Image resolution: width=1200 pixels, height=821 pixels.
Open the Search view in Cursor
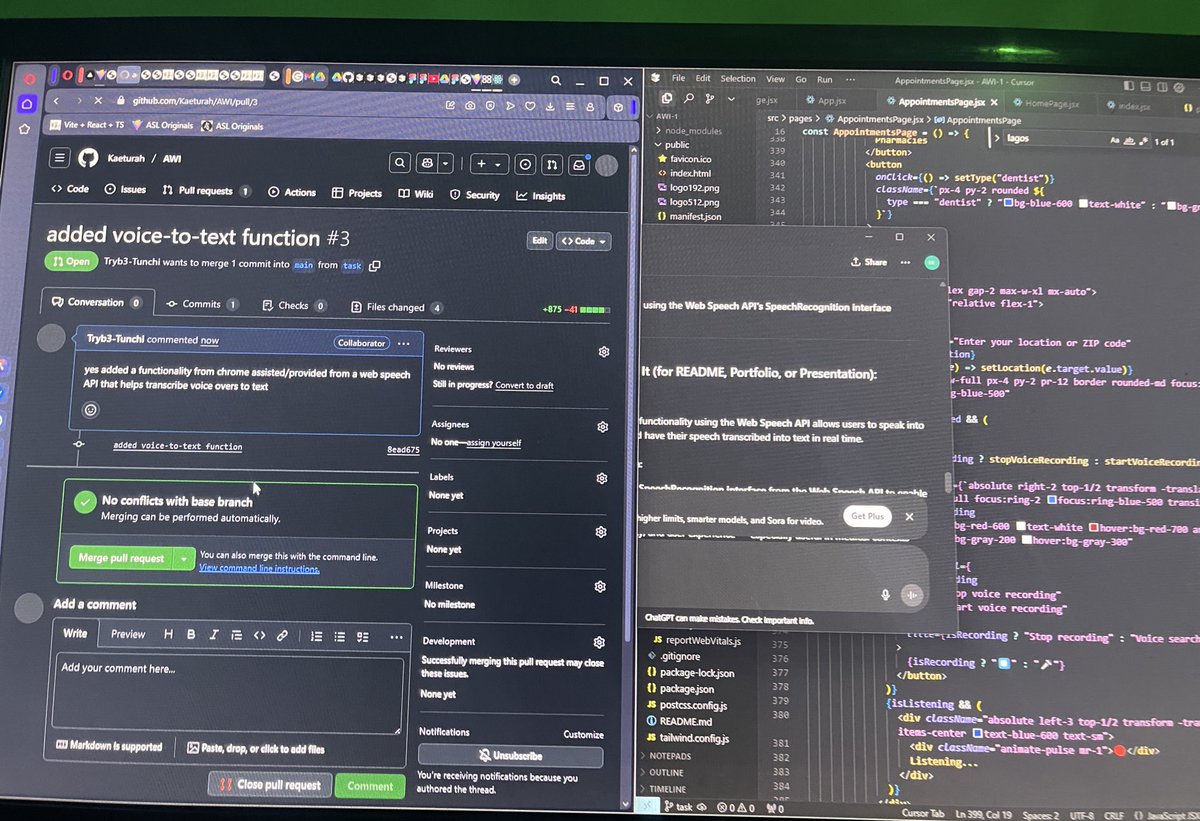tap(690, 98)
